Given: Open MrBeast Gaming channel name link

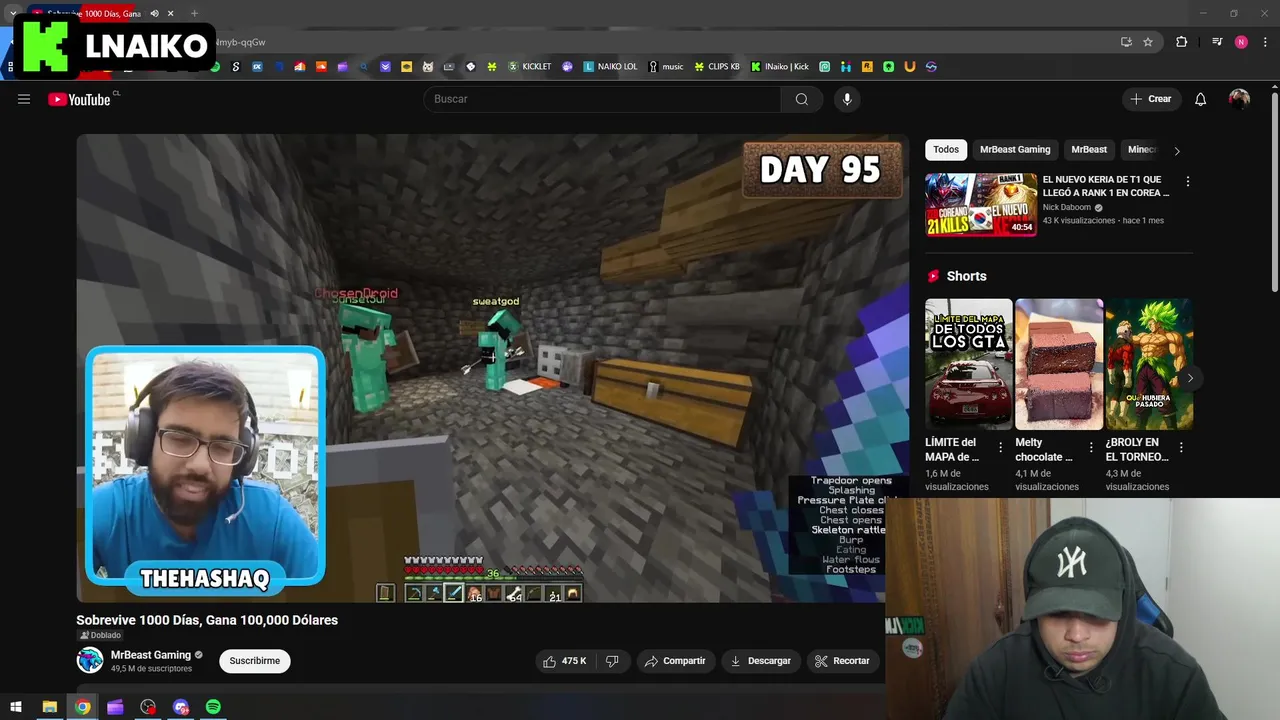Looking at the screenshot, I should pos(151,655).
